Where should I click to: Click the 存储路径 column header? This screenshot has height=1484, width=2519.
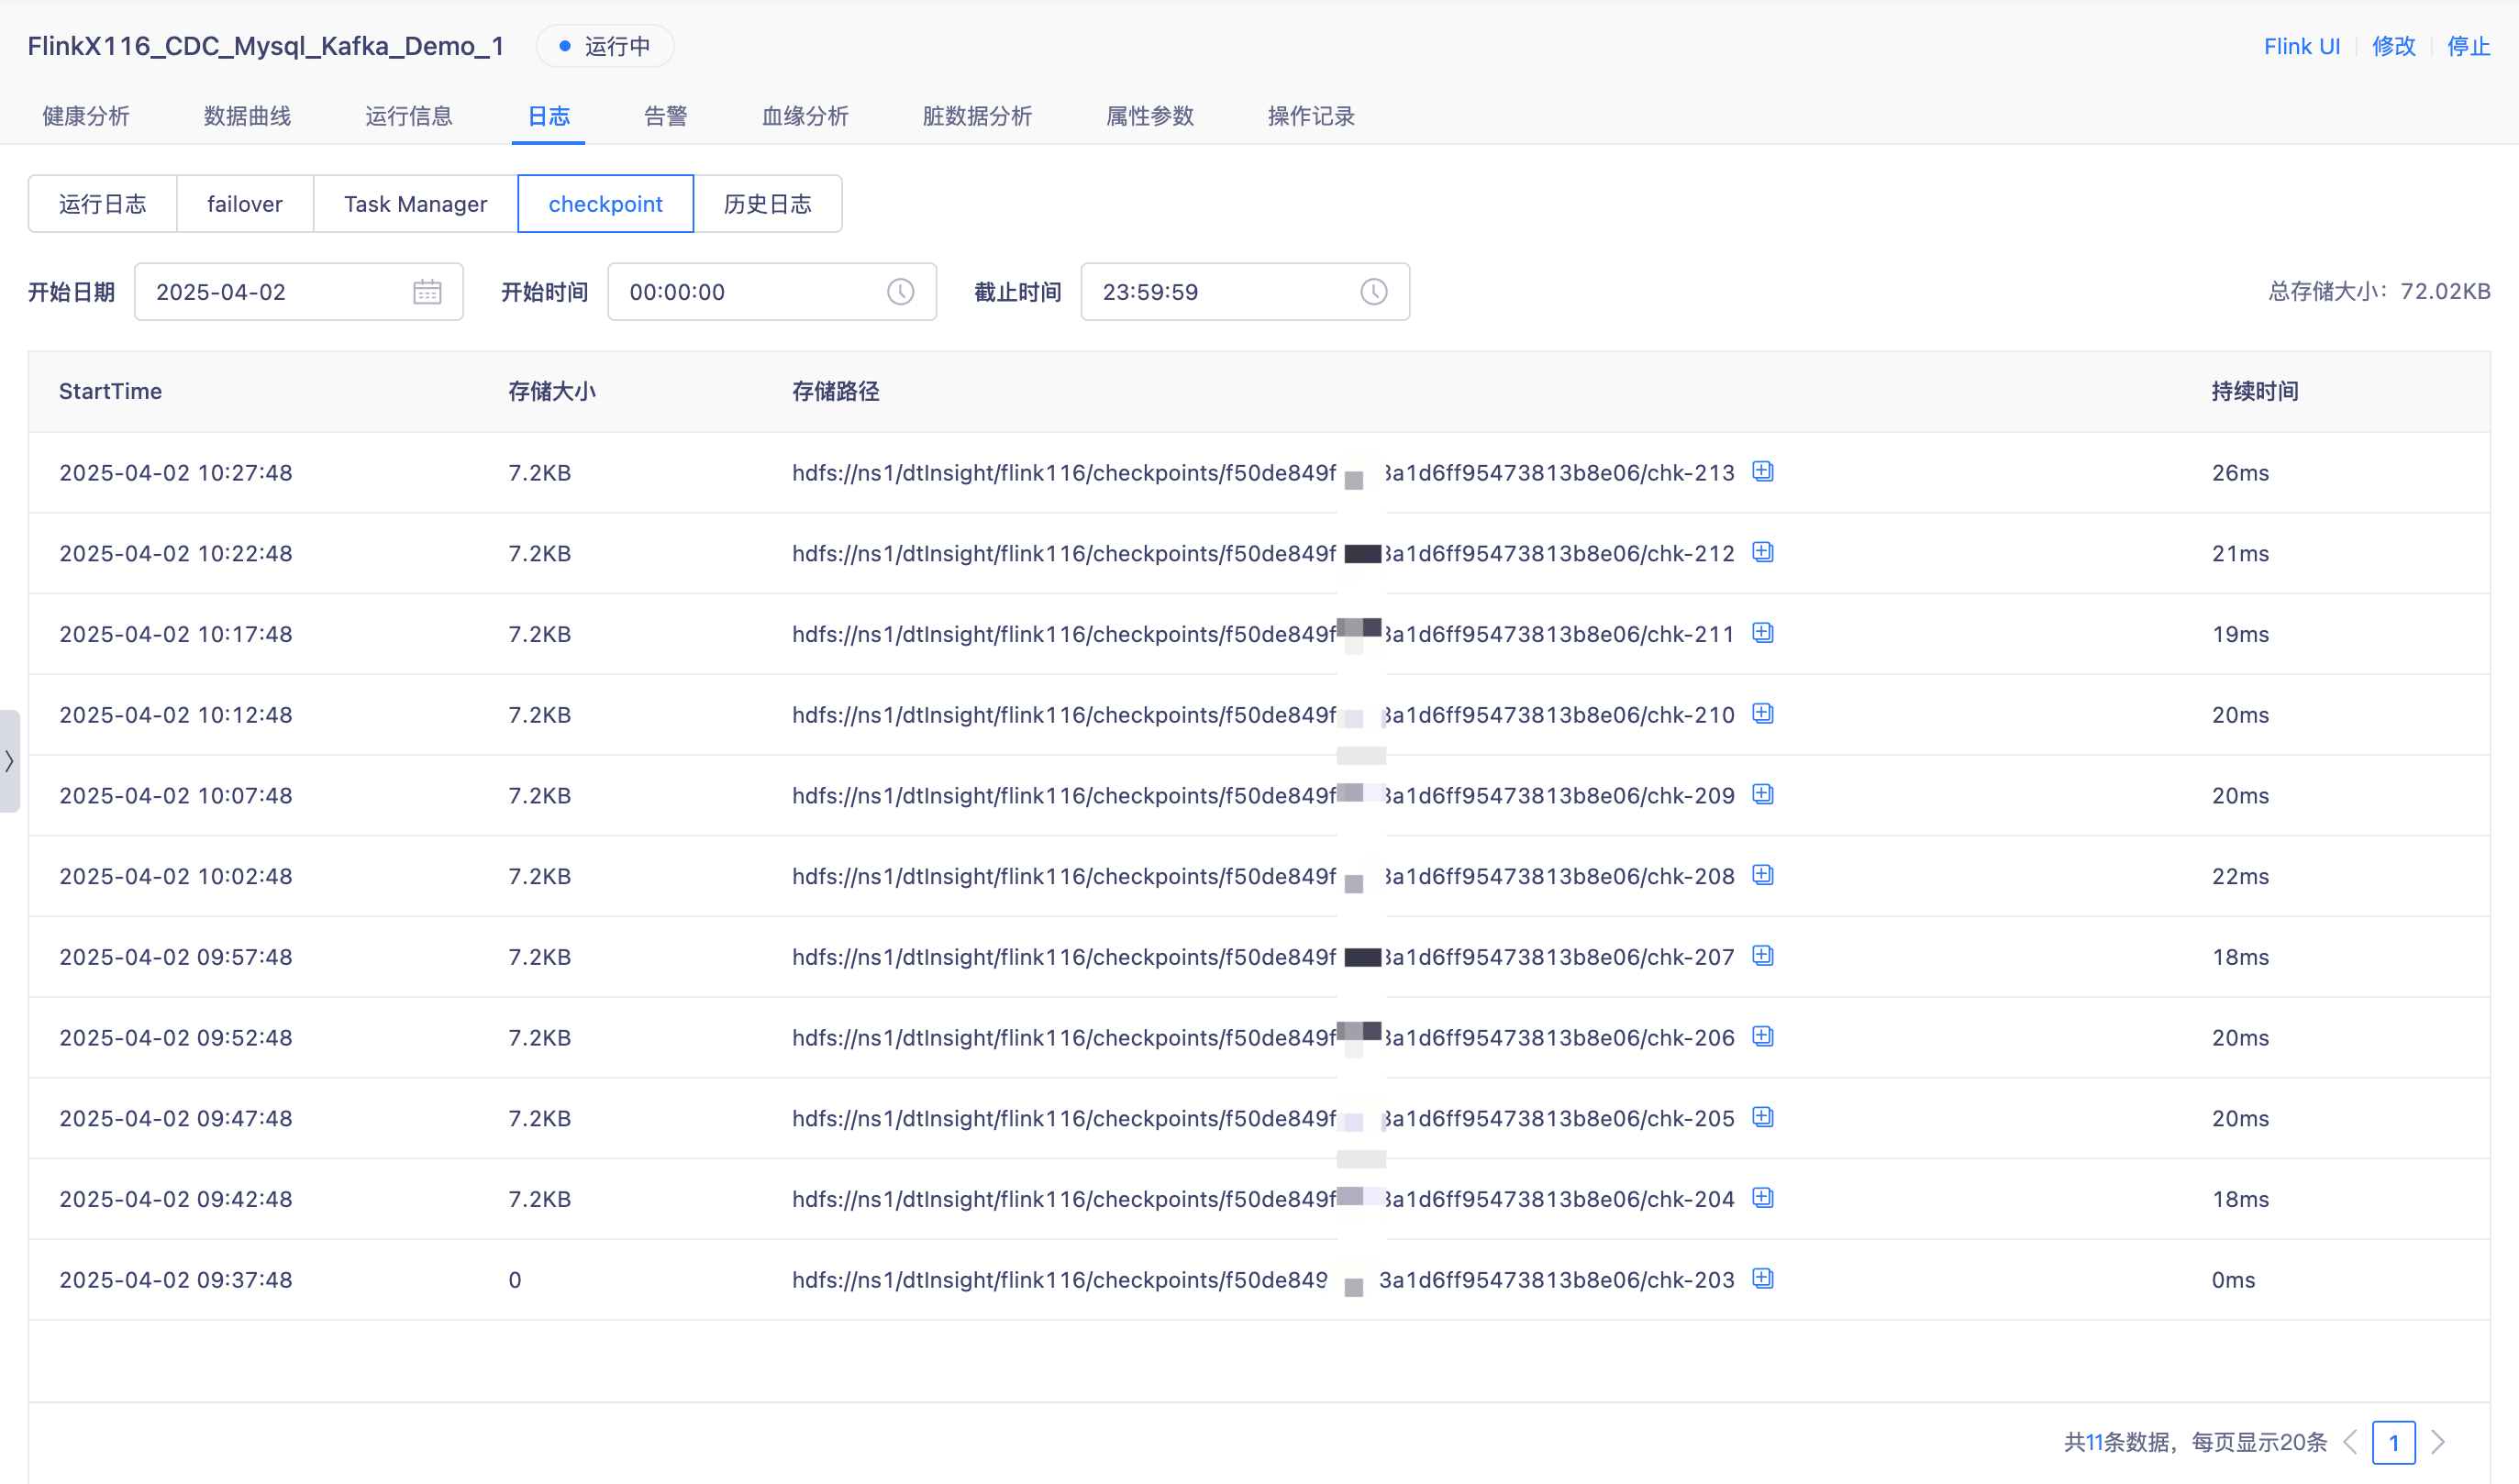point(836,391)
